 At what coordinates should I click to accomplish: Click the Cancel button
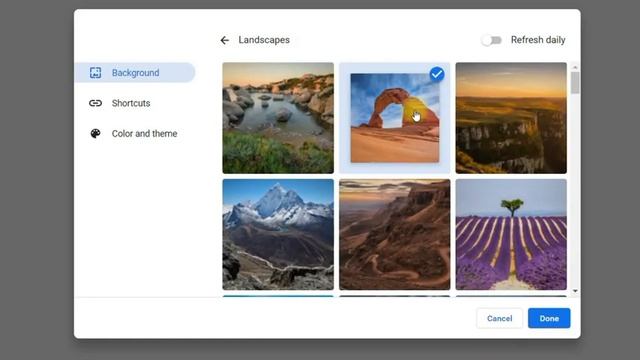(500, 318)
